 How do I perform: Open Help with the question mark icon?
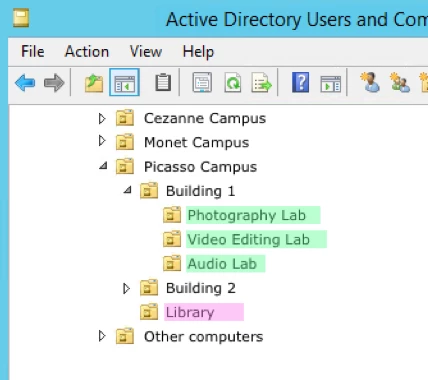point(300,82)
